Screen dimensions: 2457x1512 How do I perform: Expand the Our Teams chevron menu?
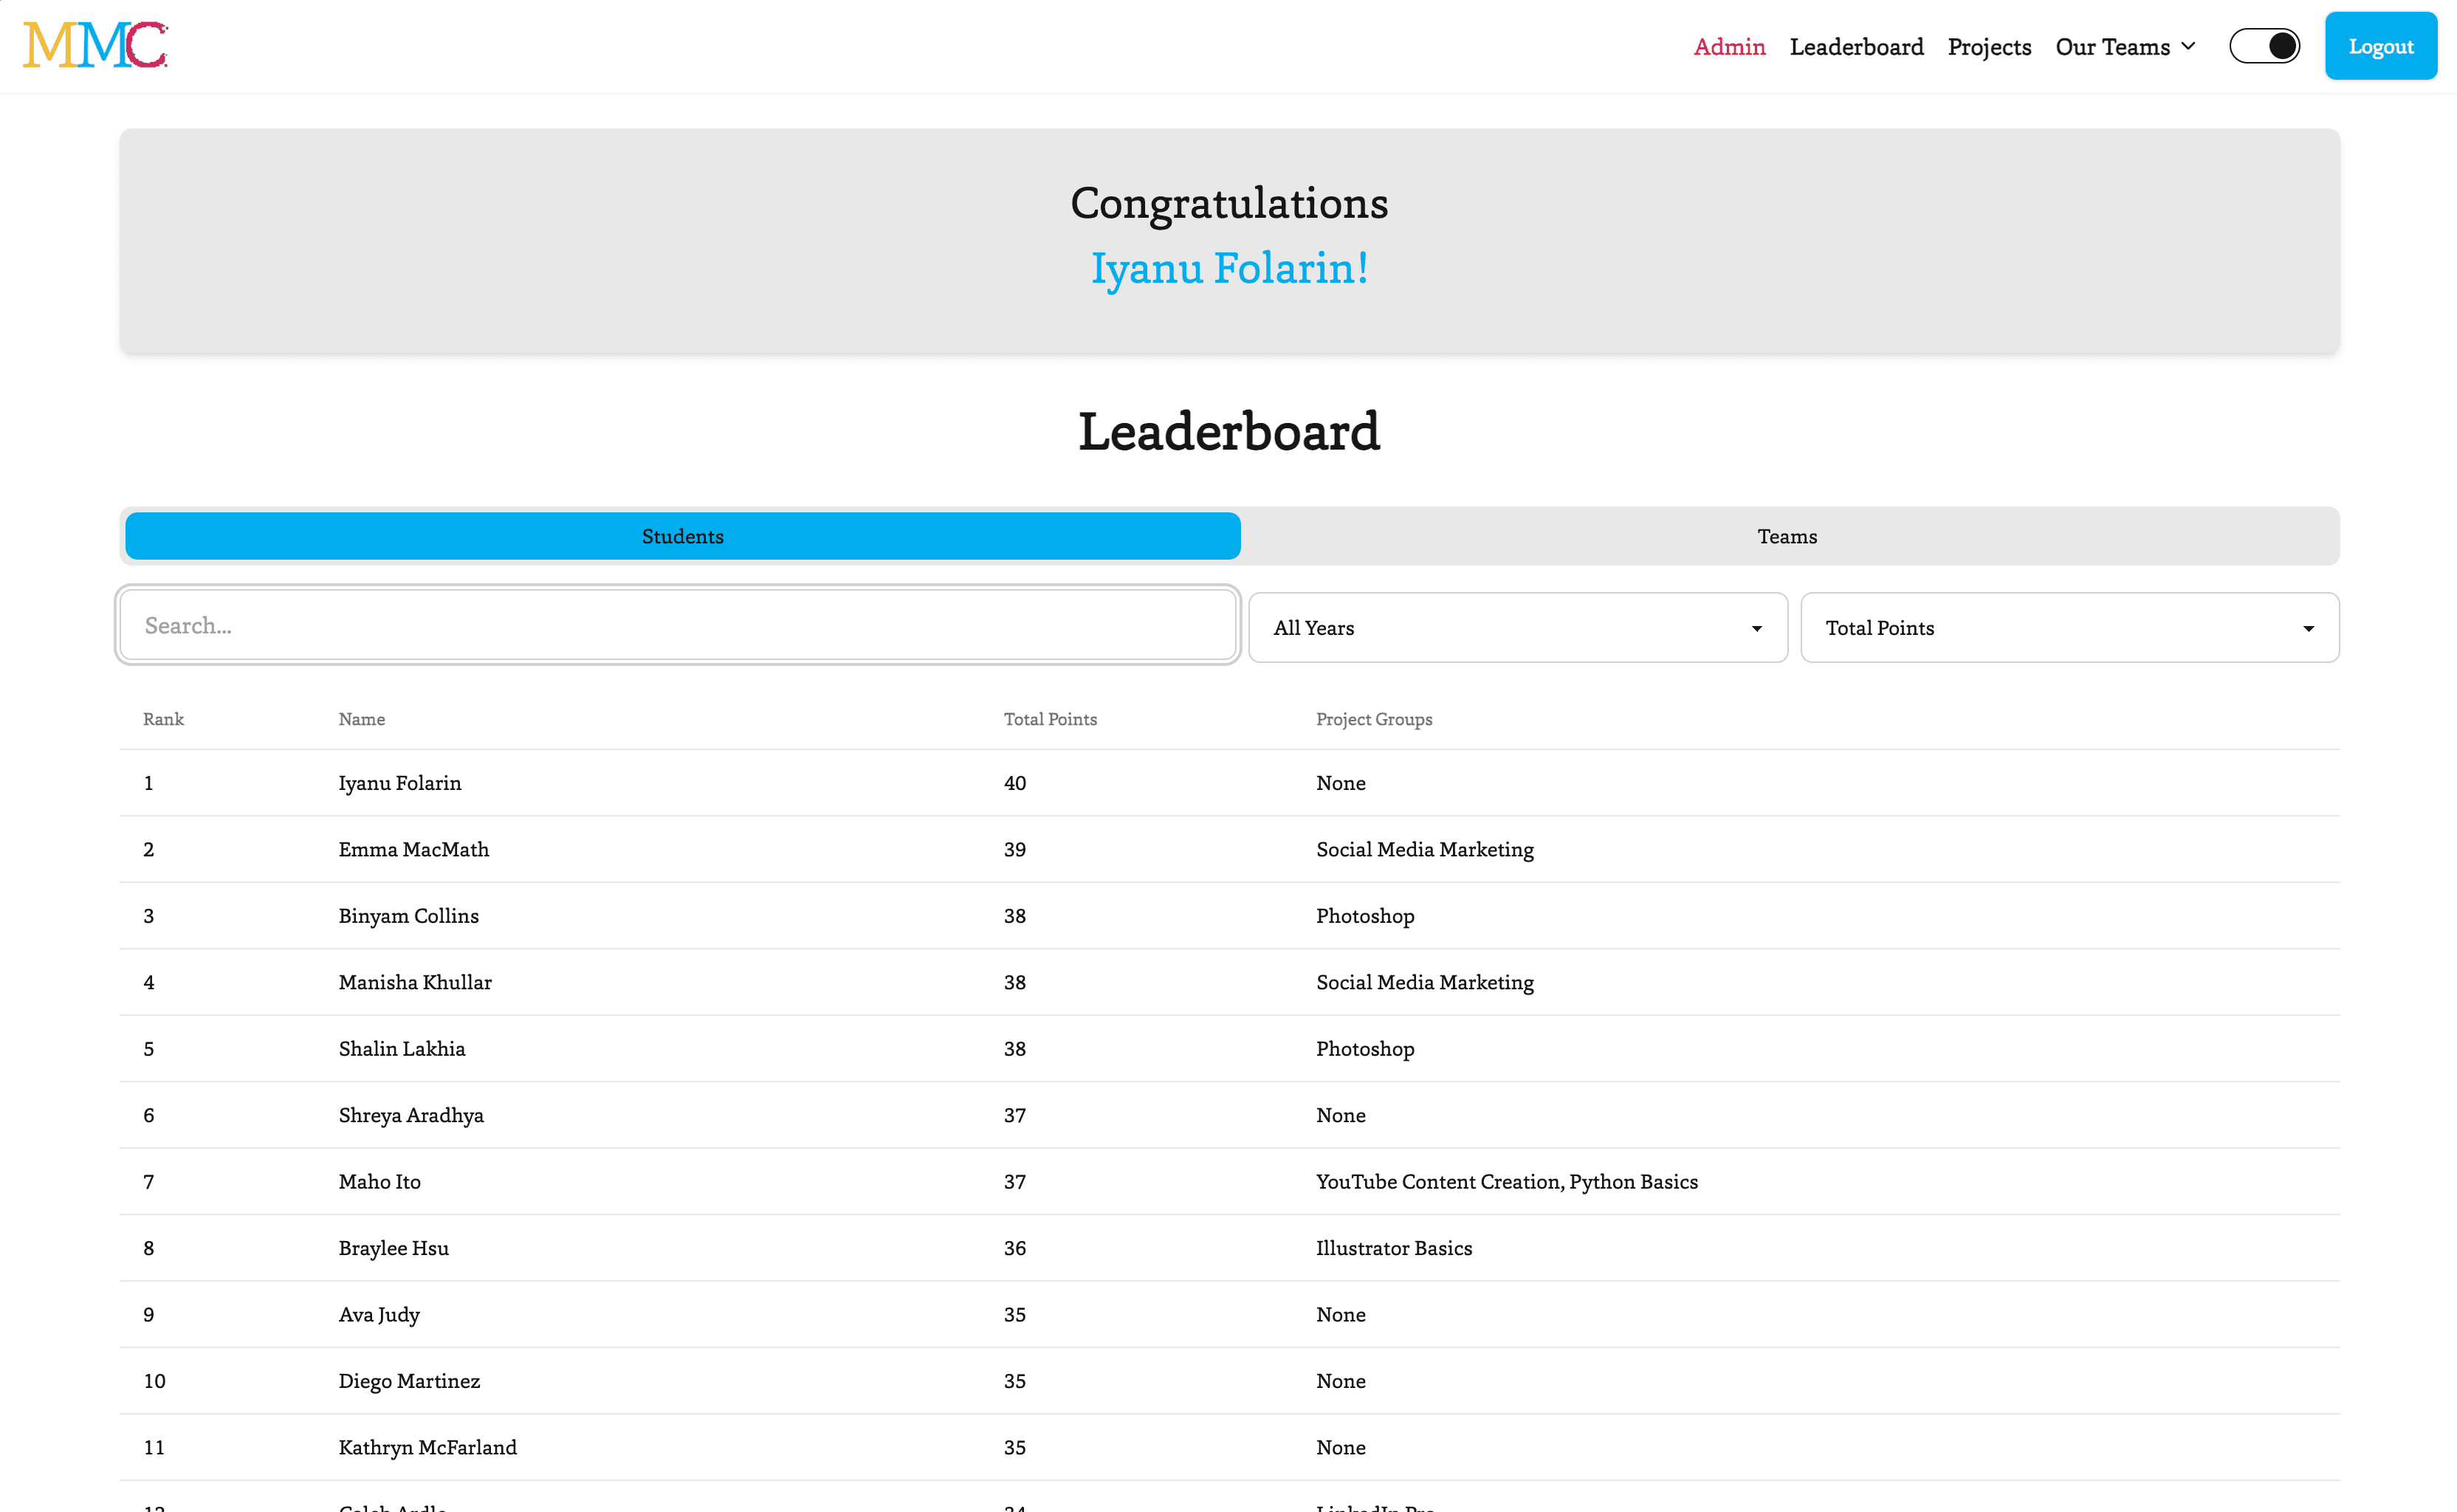pos(2187,46)
